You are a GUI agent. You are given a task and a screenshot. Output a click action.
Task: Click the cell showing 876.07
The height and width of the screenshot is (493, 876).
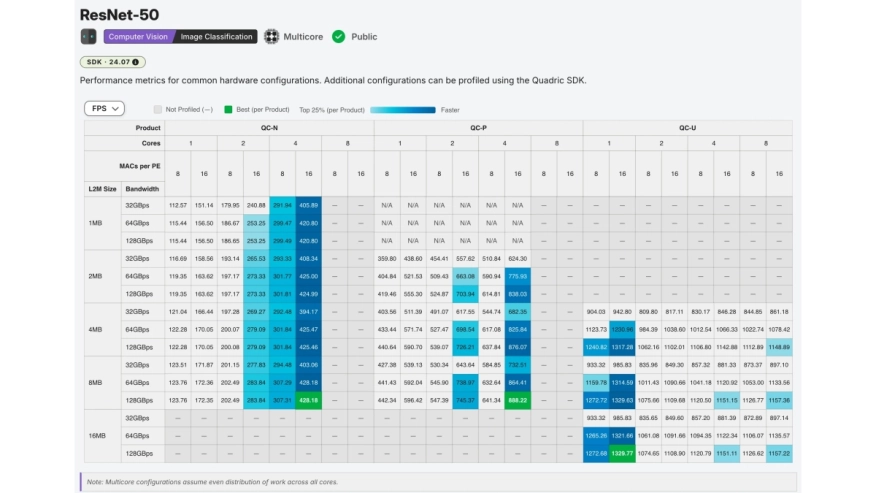(x=517, y=347)
